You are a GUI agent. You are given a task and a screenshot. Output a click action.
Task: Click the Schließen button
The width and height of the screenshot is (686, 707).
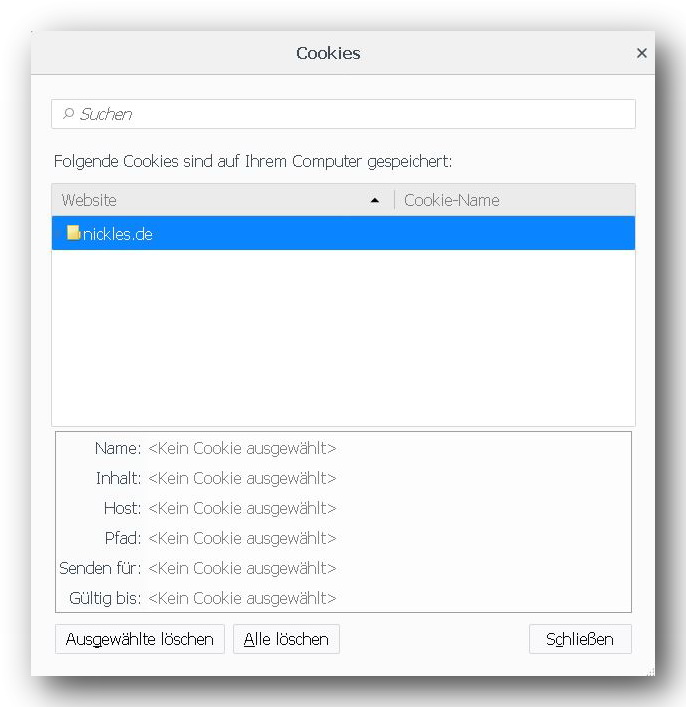click(580, 639)
